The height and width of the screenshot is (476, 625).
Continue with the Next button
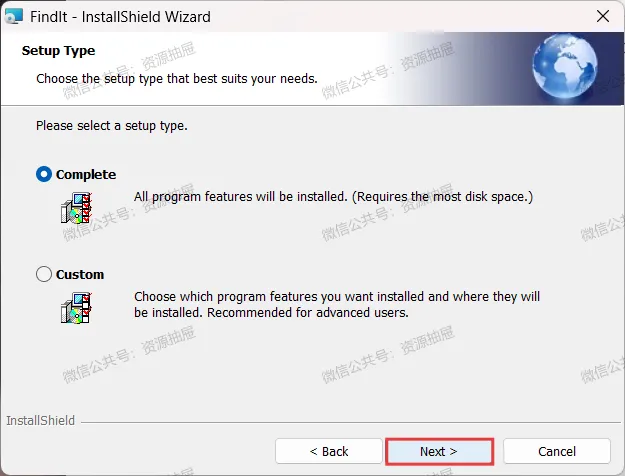[x=439, y=451]
